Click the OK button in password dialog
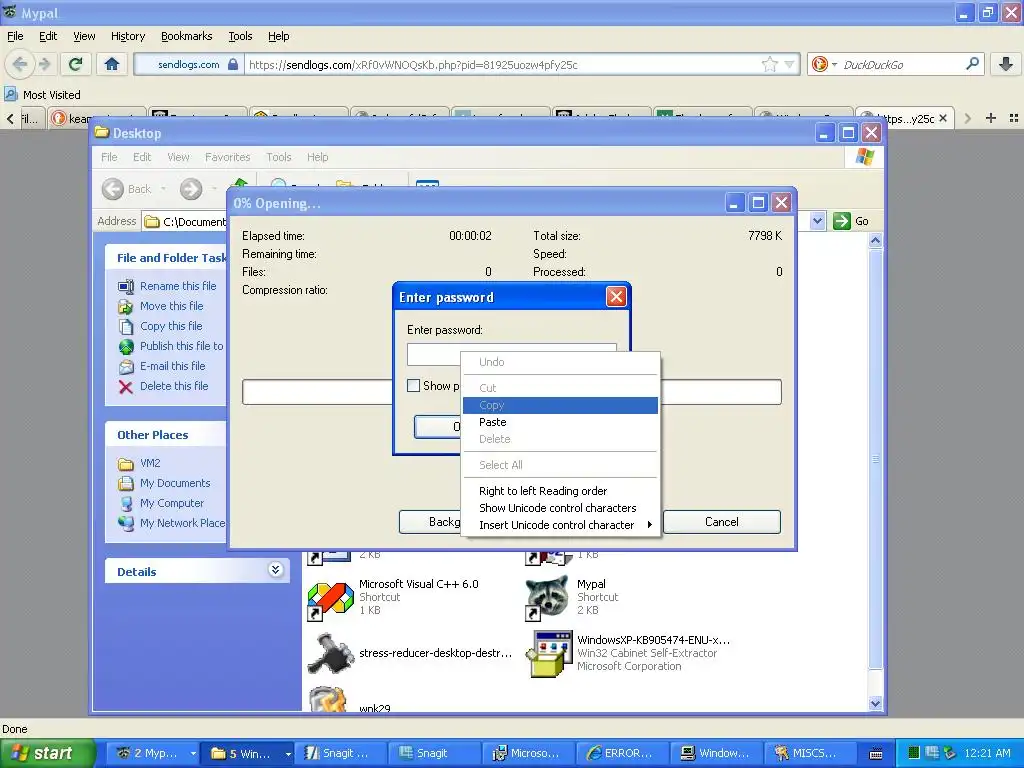Viewport: 1024px width, 768px height. pyautogui.click(x=438, y=426)
